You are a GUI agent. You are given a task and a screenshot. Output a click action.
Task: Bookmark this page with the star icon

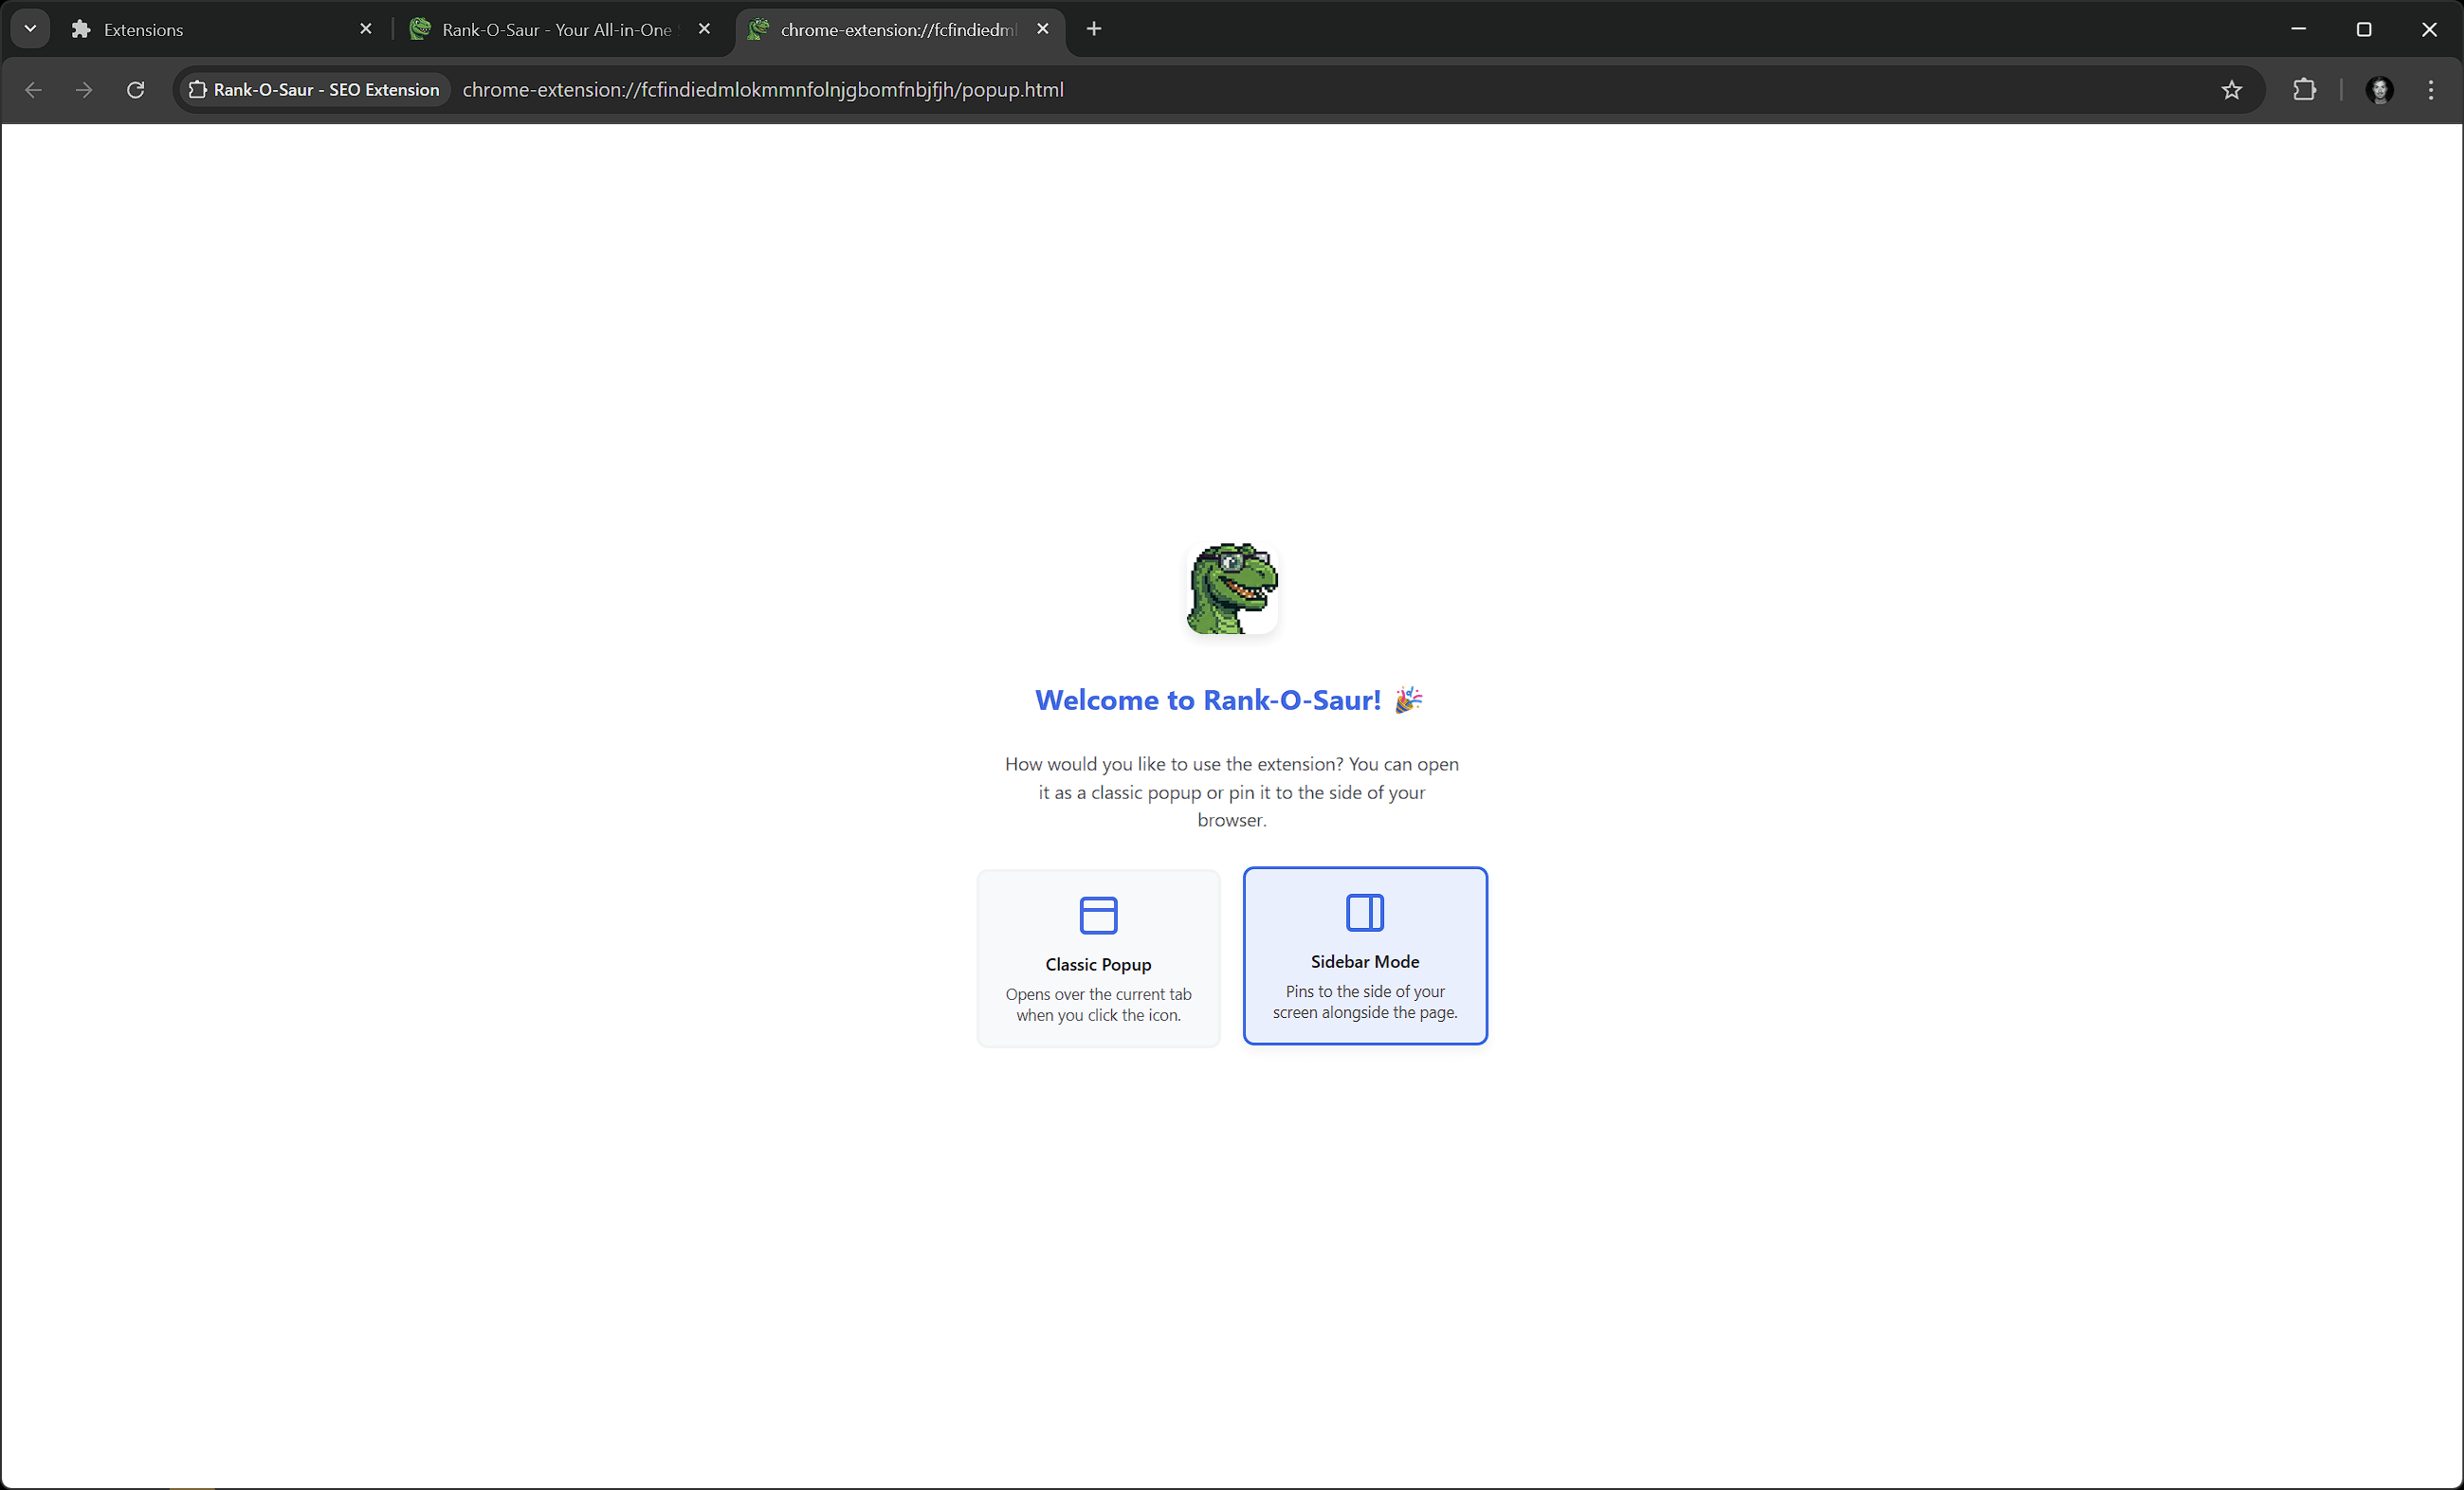(2232, 90)
